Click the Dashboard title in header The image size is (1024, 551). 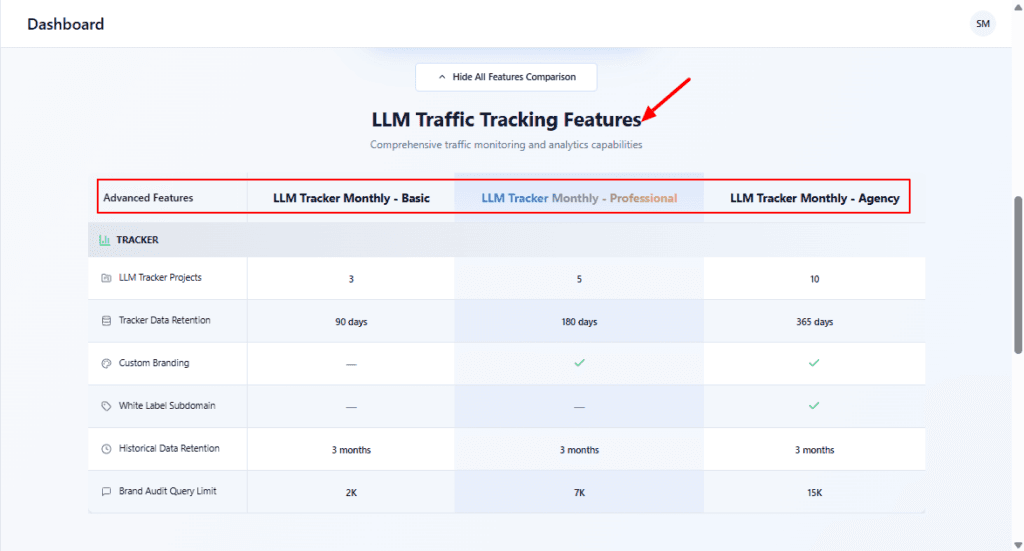coord(65,24)
